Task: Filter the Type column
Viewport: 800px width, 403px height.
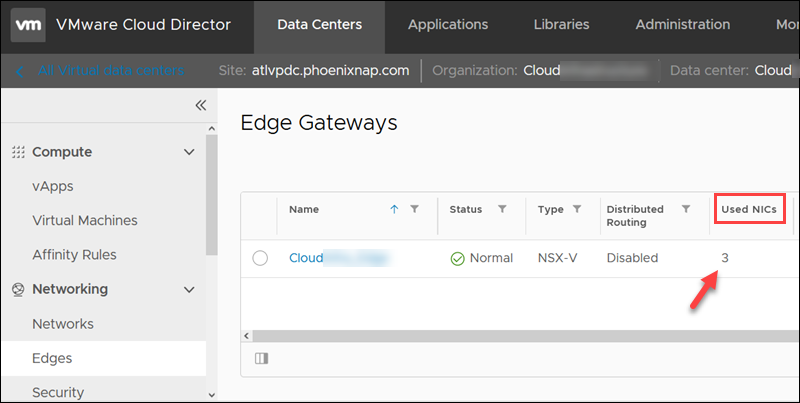Action: tap(577, 209)
